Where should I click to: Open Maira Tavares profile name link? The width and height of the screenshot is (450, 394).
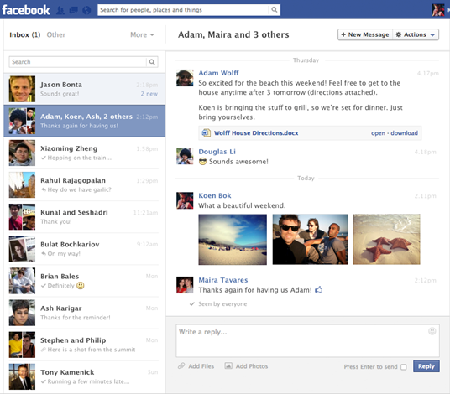pos(223,280)
